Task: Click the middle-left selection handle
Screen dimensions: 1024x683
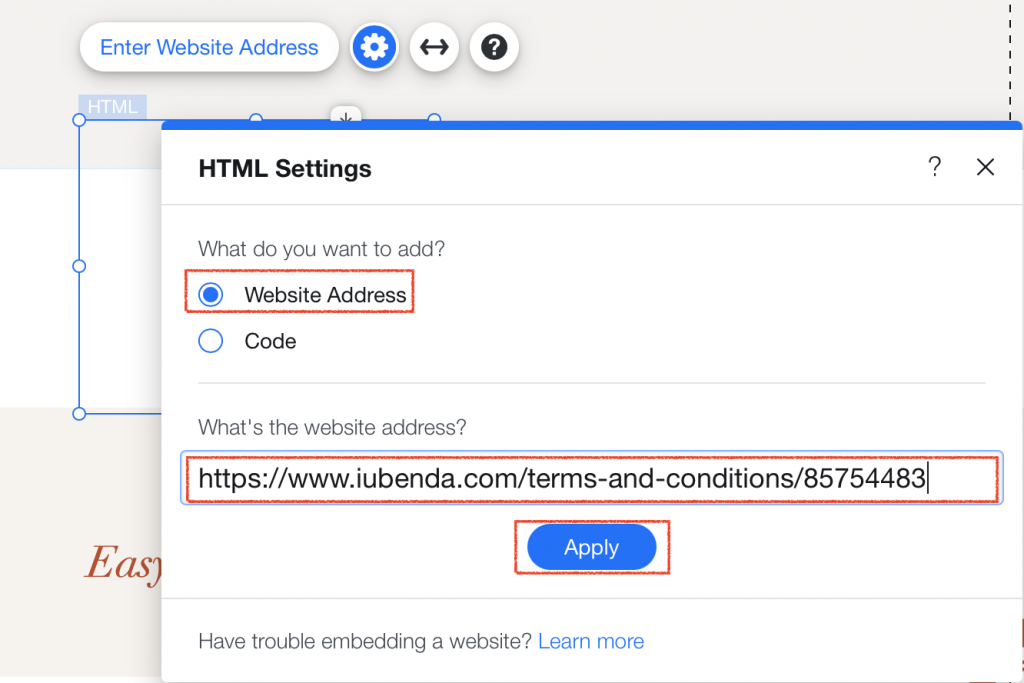Action: (x=78, y=266)
